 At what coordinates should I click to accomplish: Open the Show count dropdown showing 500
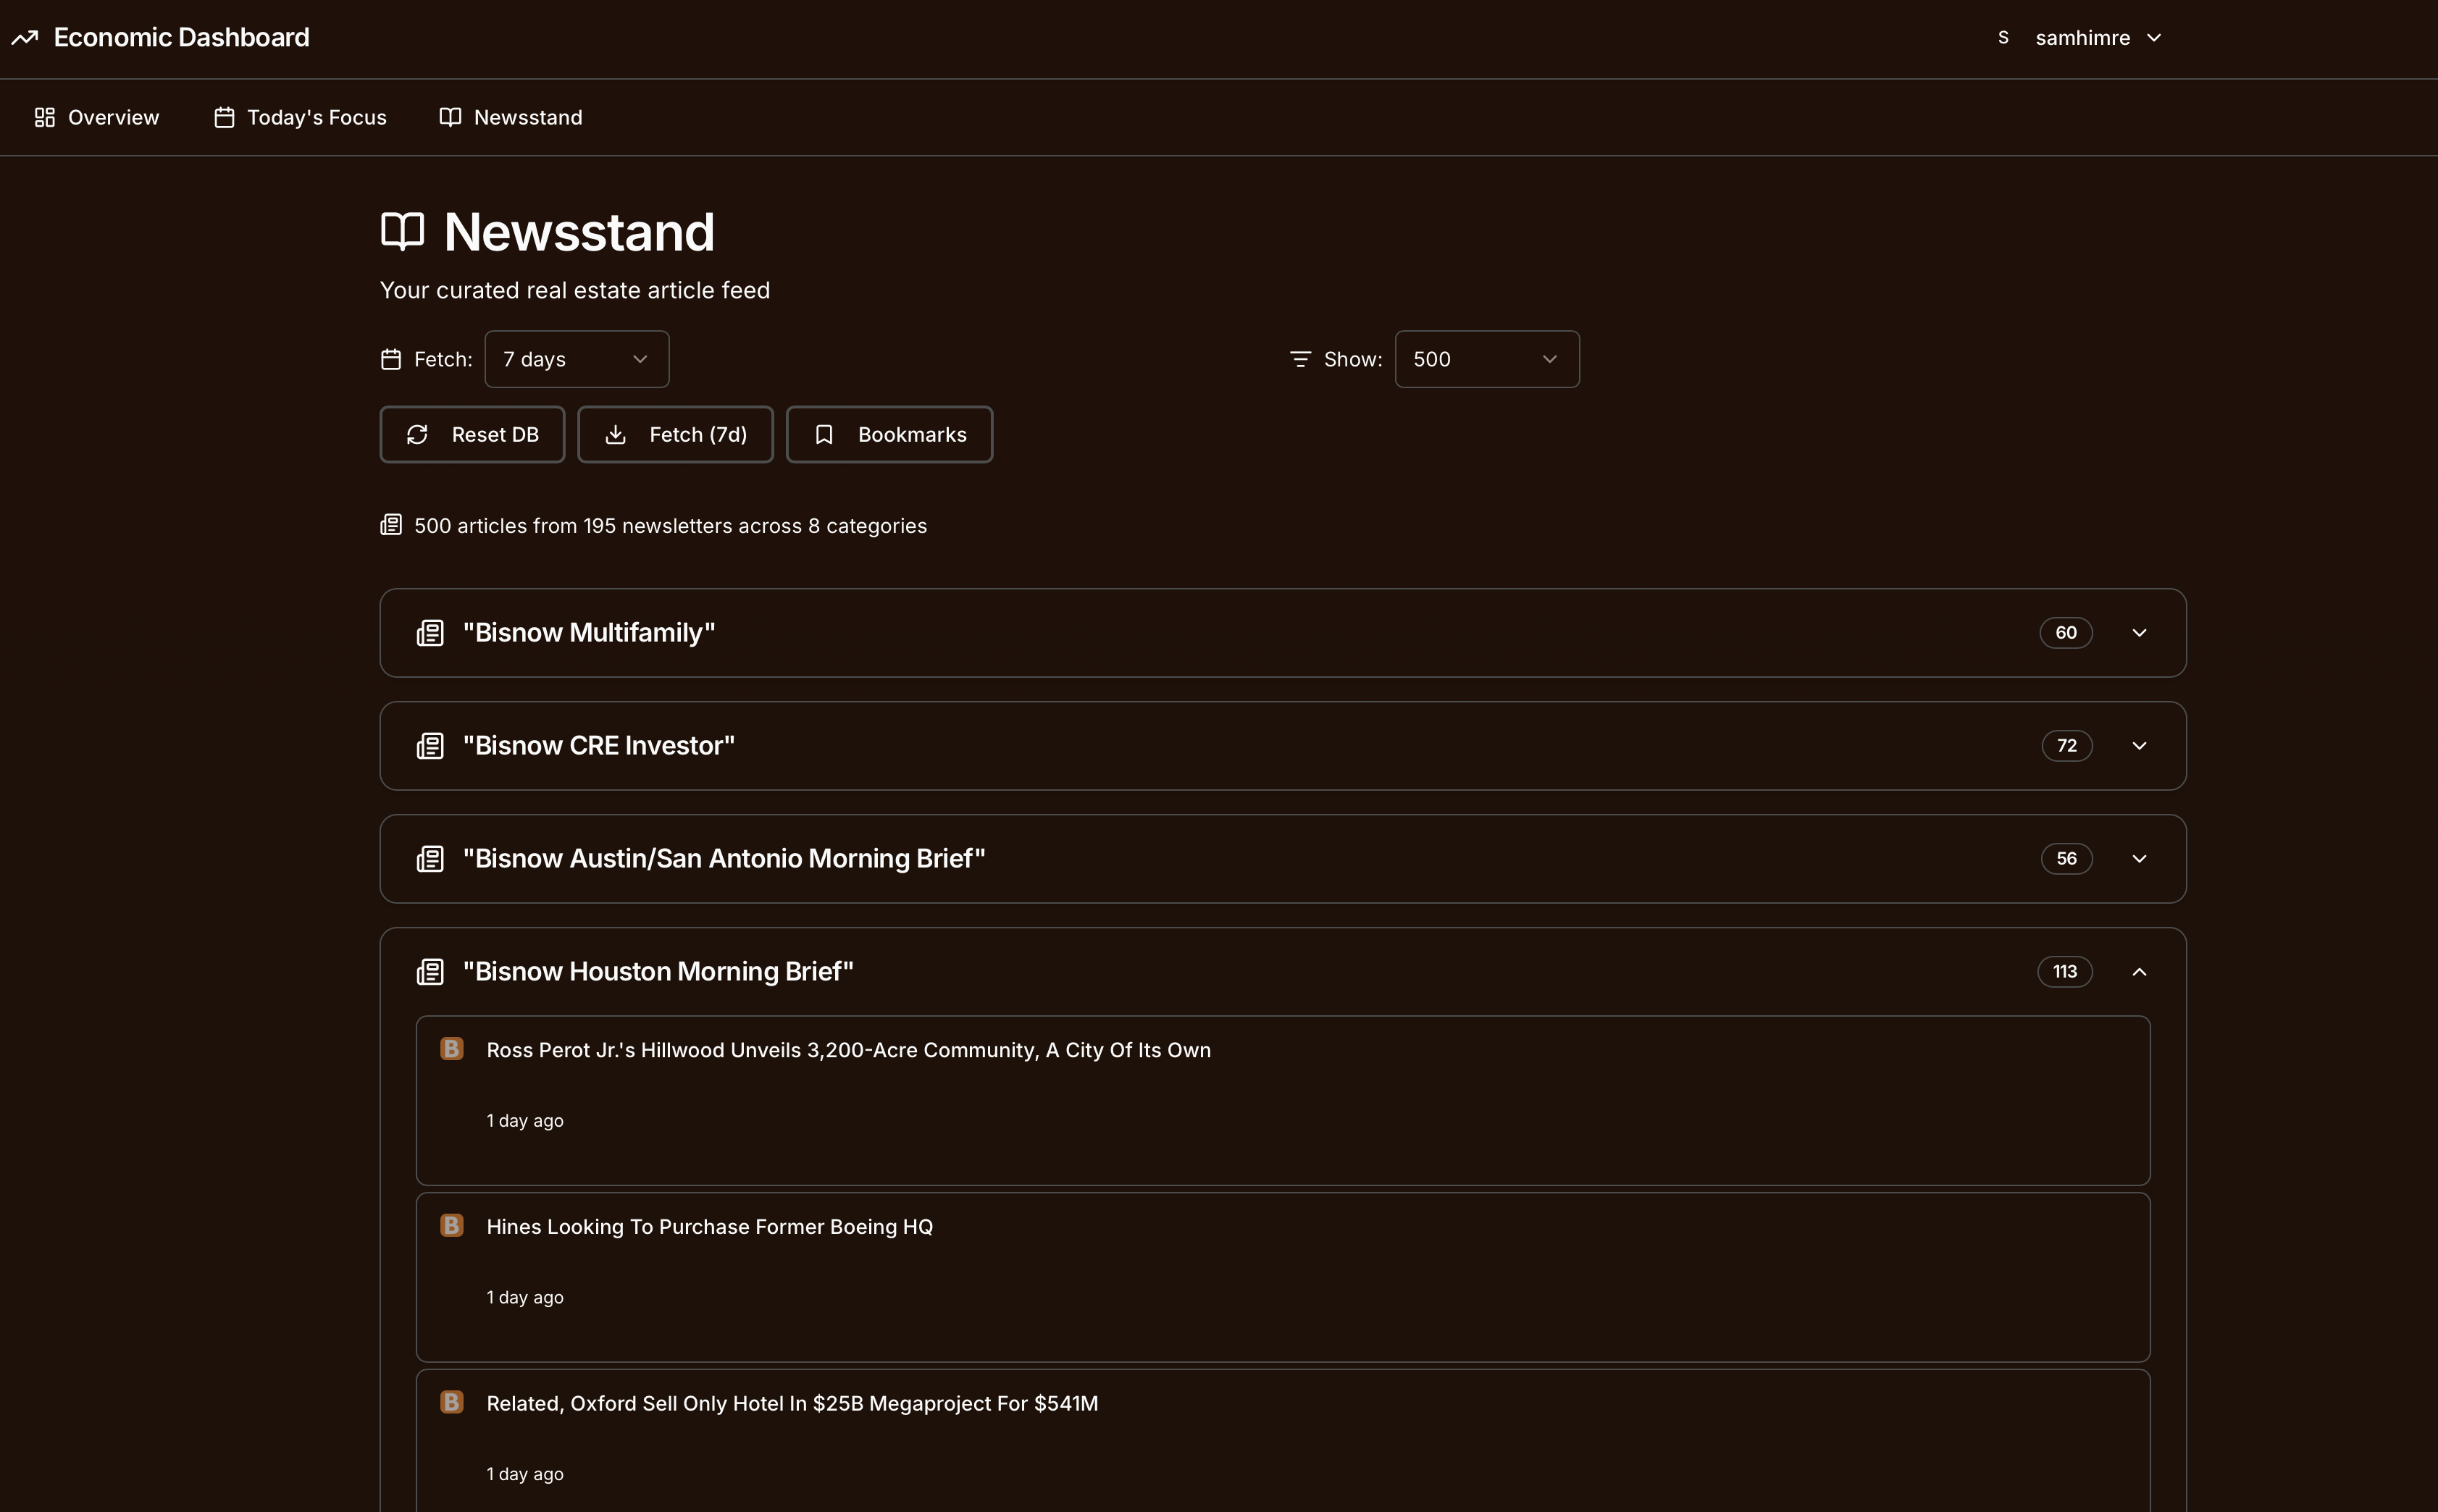click(x=1486, y=359)
